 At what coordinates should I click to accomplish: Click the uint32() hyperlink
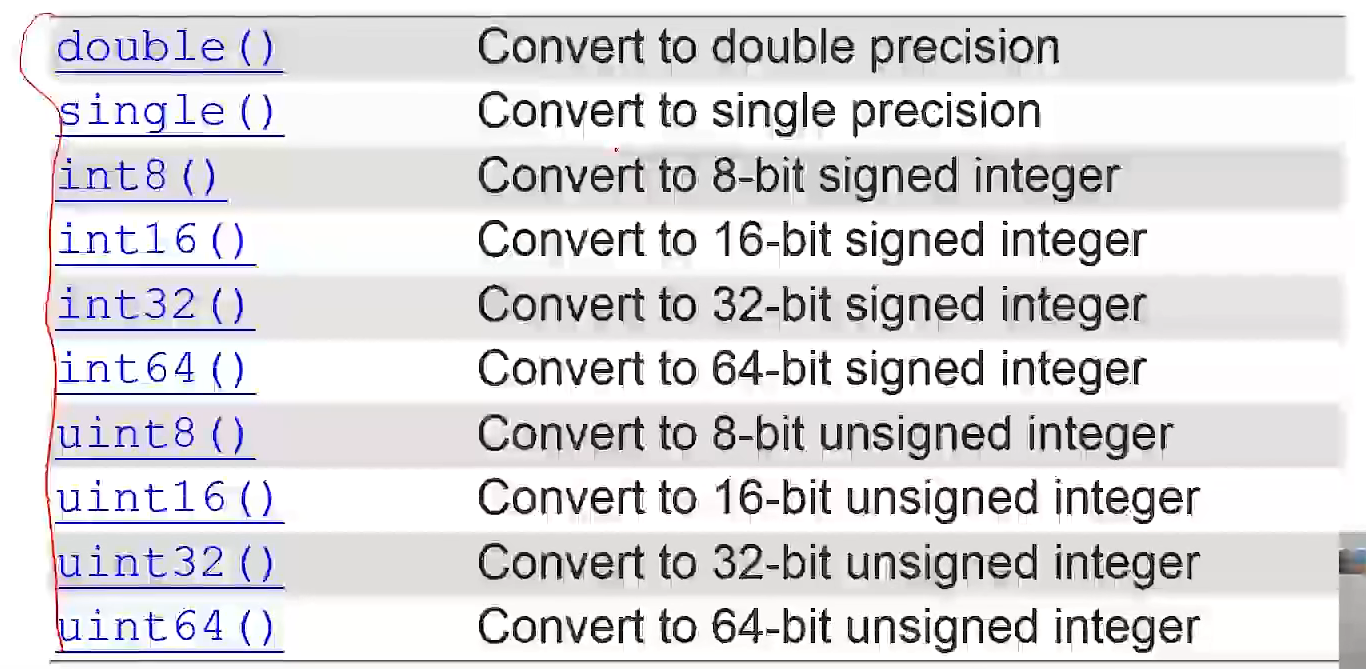coord(167,563)
